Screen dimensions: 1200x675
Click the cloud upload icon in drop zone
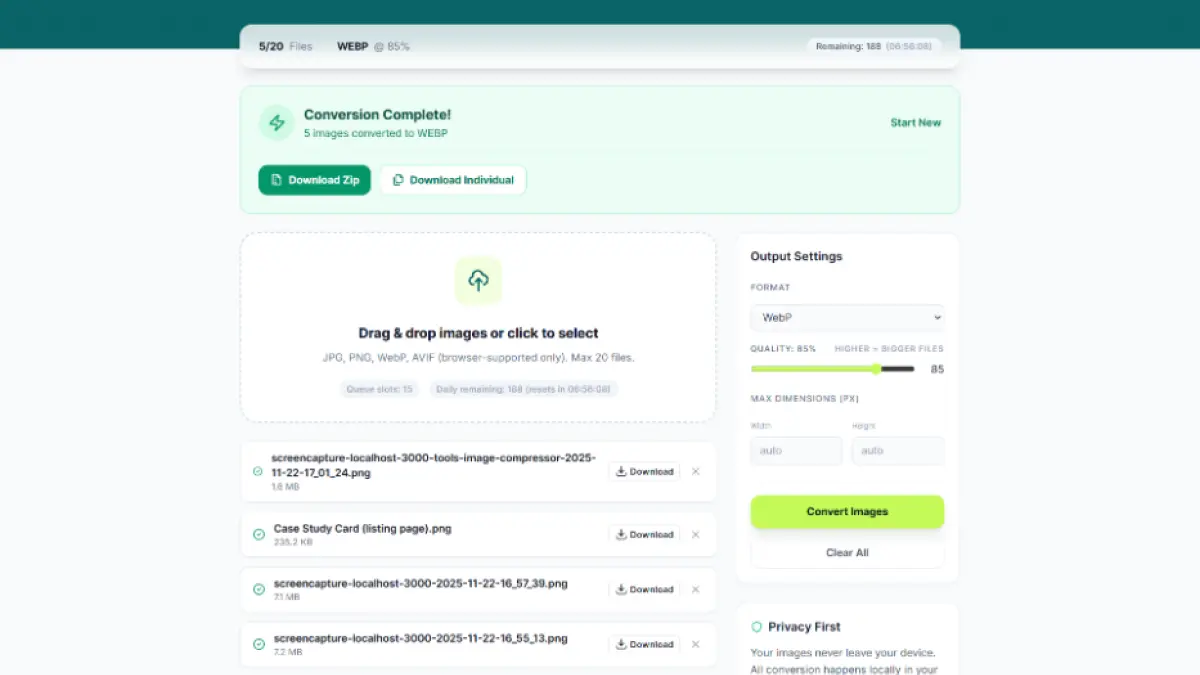tap(478, 281)
